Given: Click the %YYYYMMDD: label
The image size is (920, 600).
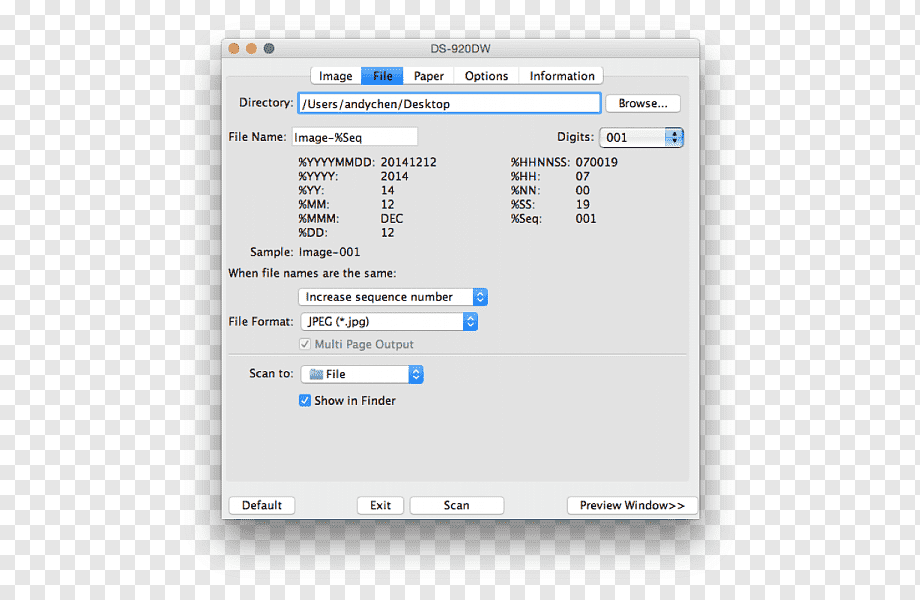Looking at the screenshot, I should 335,162.
